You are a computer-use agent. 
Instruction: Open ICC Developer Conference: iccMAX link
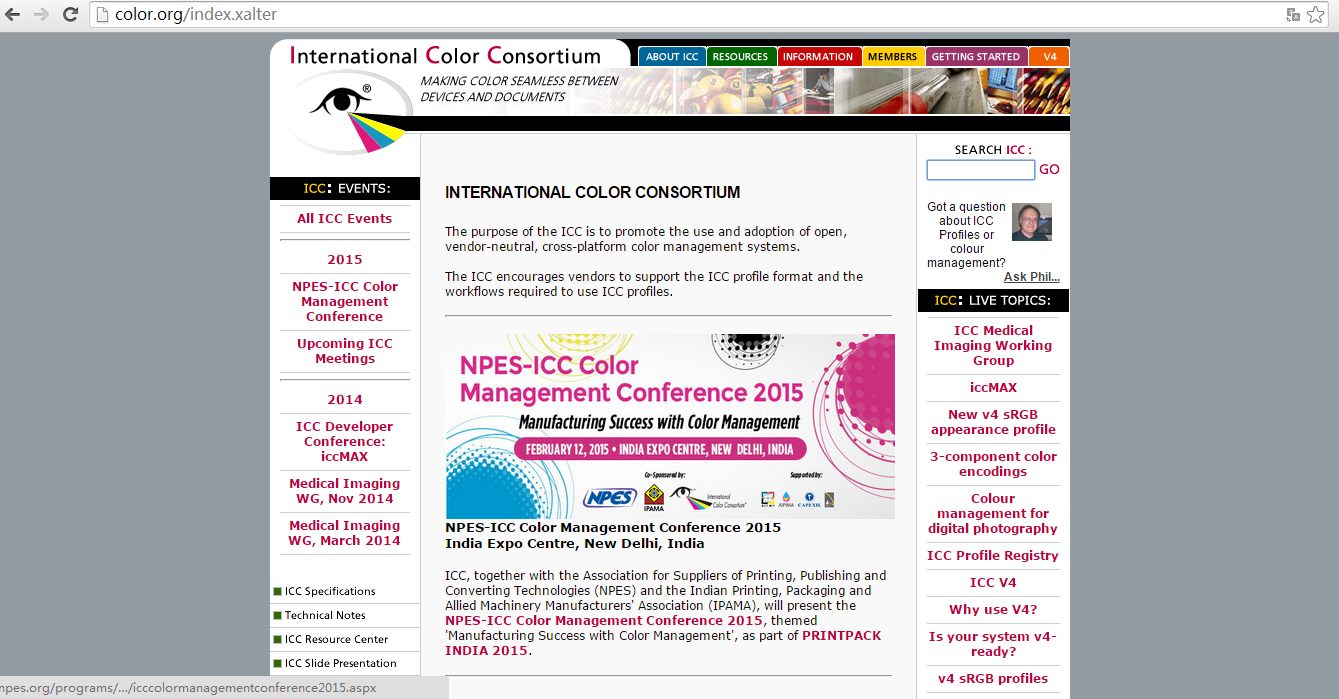coord(345,441)
